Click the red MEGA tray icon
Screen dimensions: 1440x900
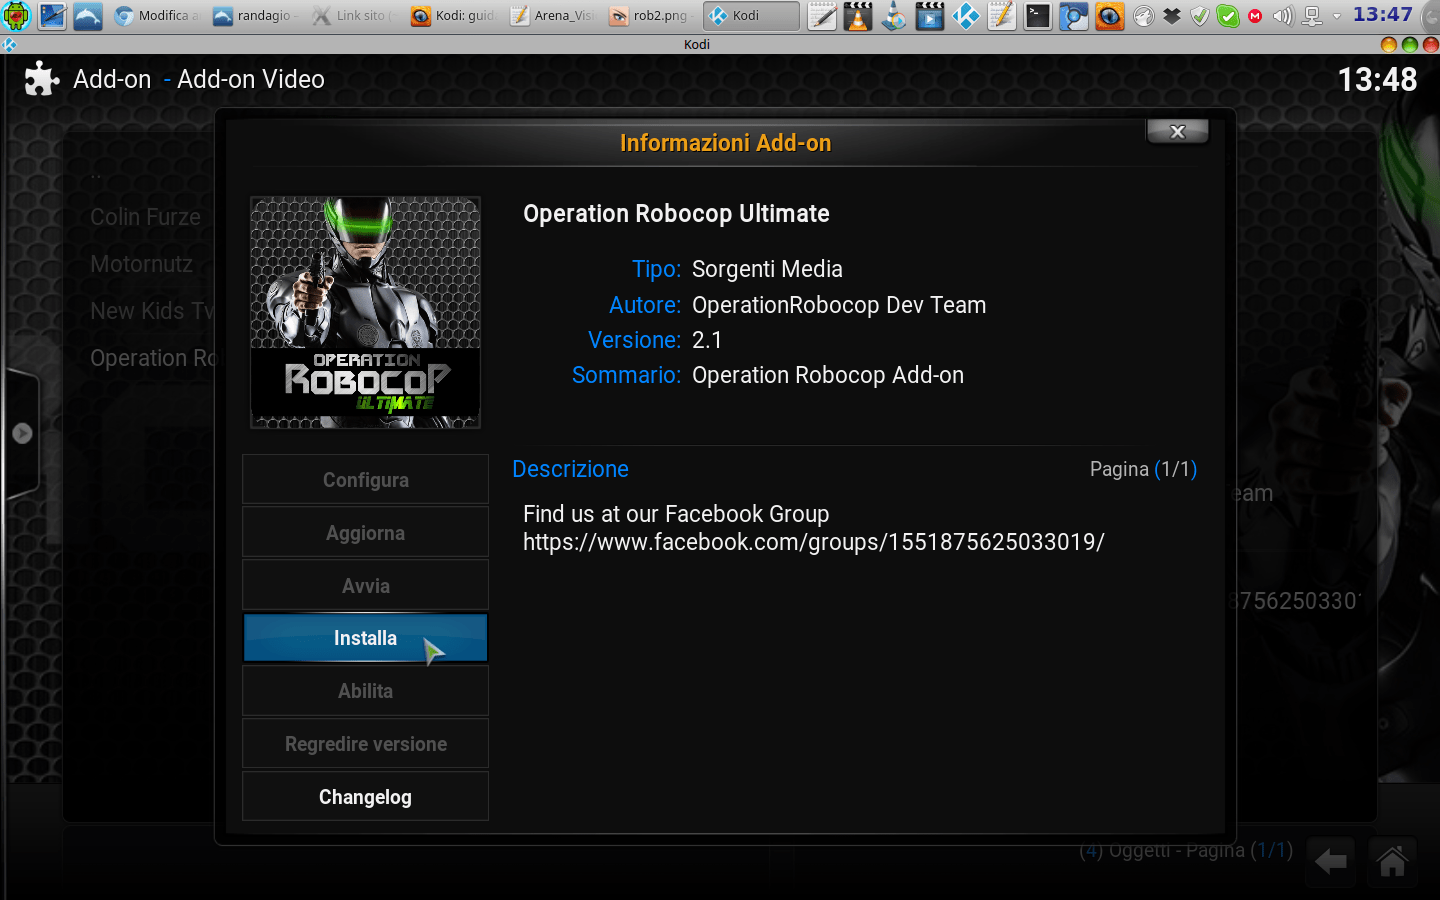pos(1255,16)
